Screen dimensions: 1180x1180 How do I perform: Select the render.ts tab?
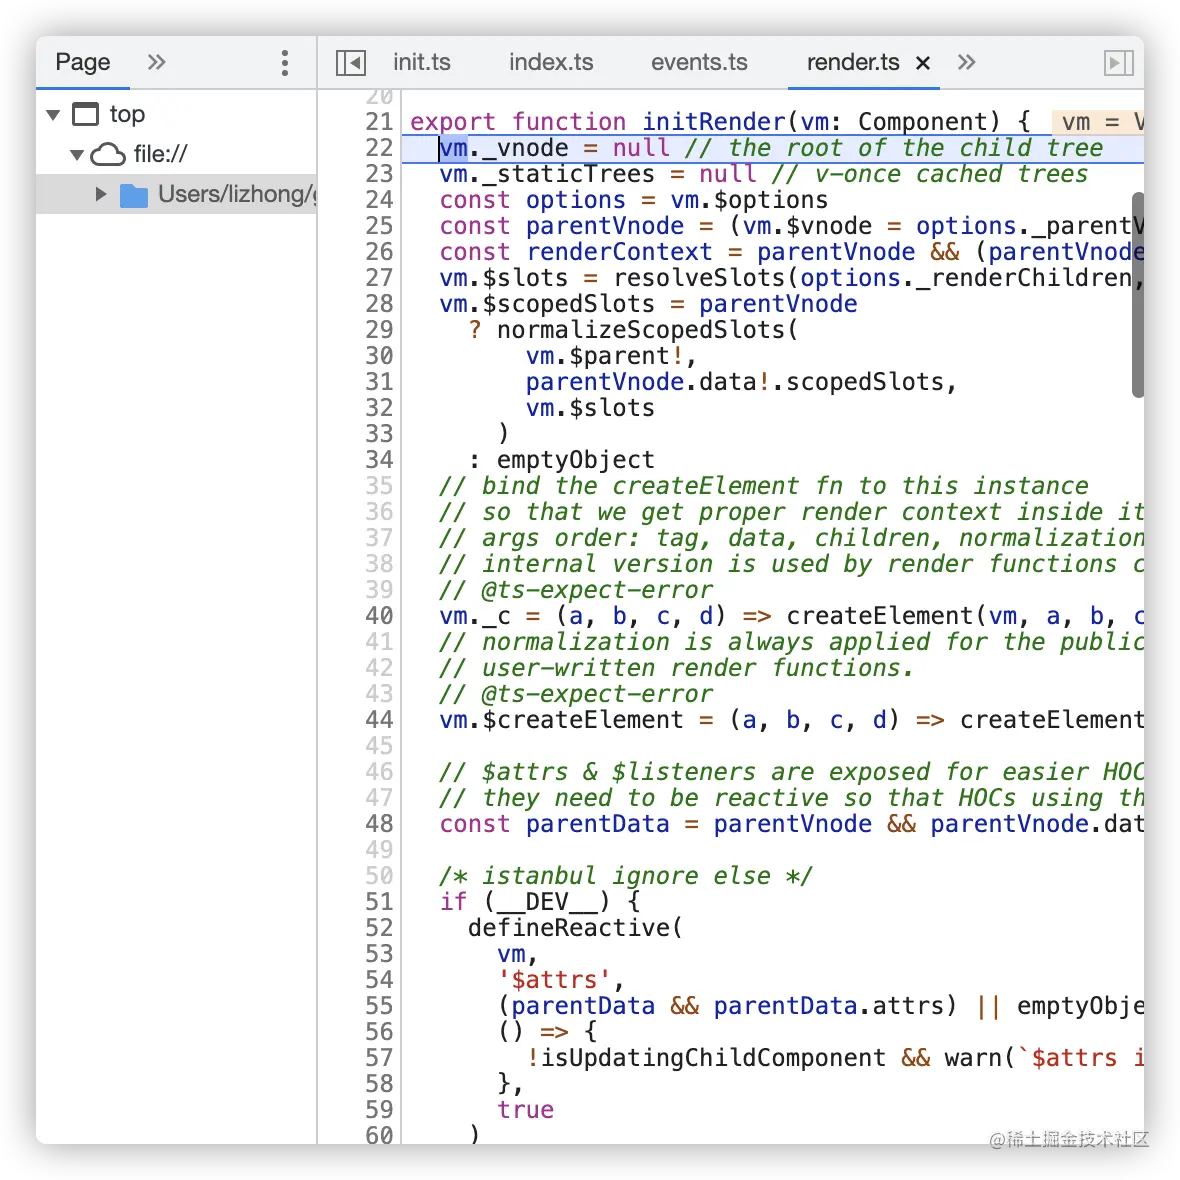pyautogui.click(x=853, y=62)
